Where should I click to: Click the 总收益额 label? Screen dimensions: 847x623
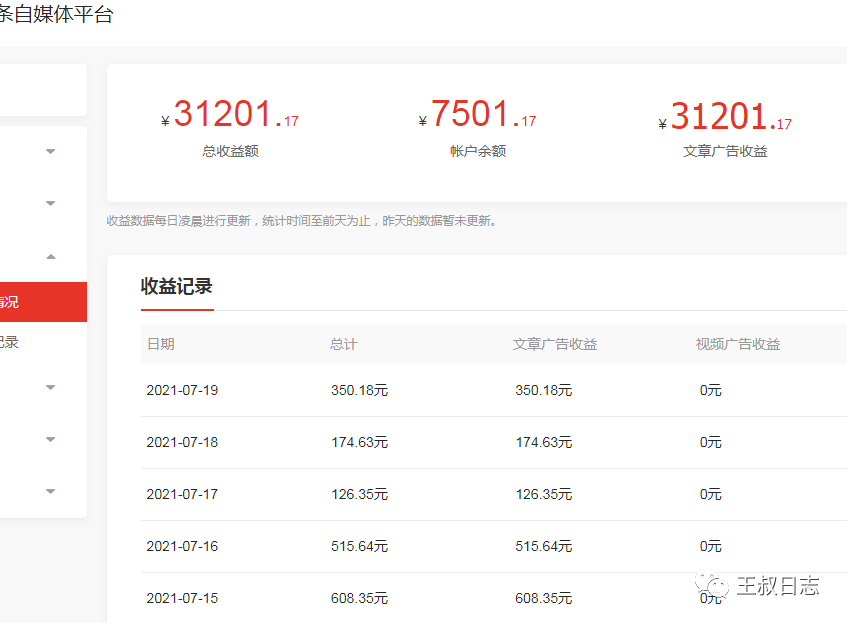(231, 151)
